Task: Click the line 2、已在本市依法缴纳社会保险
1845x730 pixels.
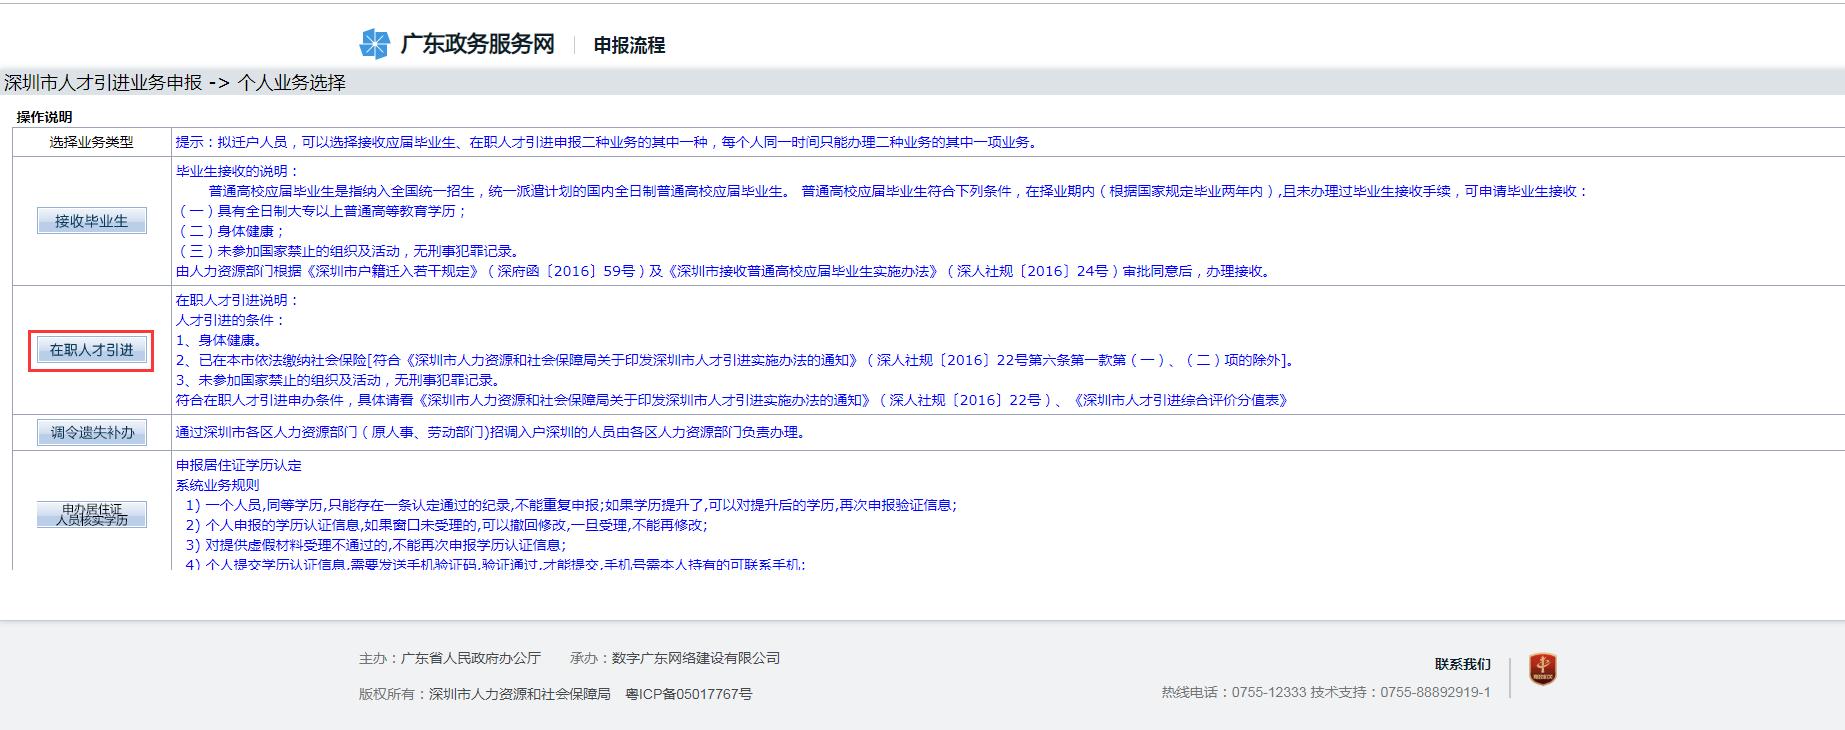Action: tap(736, 360)
